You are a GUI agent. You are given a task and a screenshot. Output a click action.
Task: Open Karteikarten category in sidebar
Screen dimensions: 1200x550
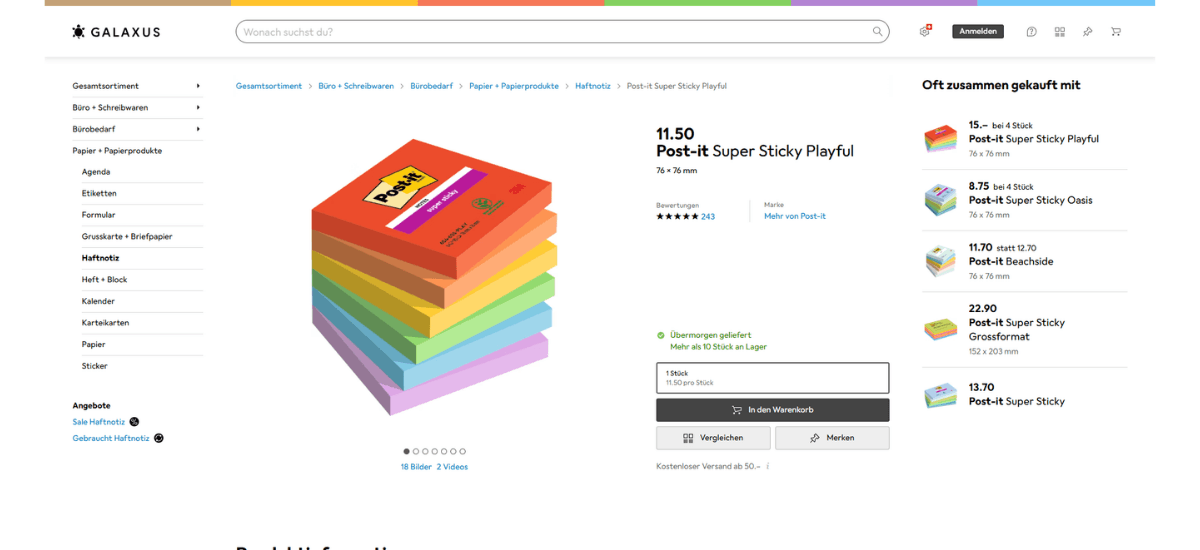coord(105,322)
